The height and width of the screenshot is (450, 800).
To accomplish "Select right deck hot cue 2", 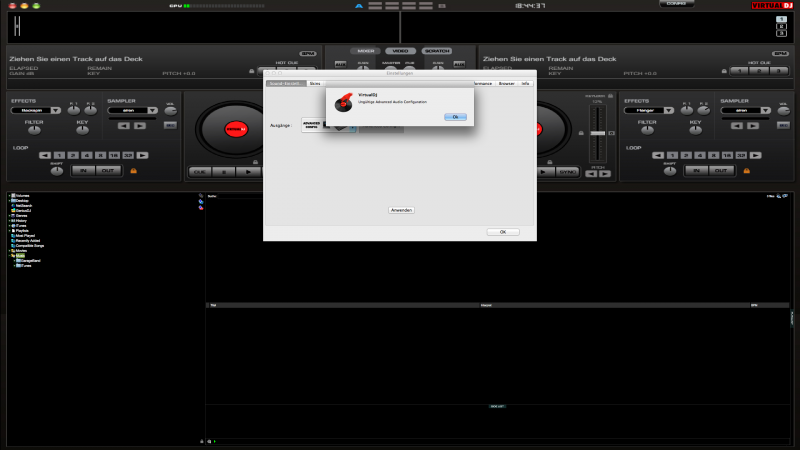I will pyautogui.click(x=759, y=71).
